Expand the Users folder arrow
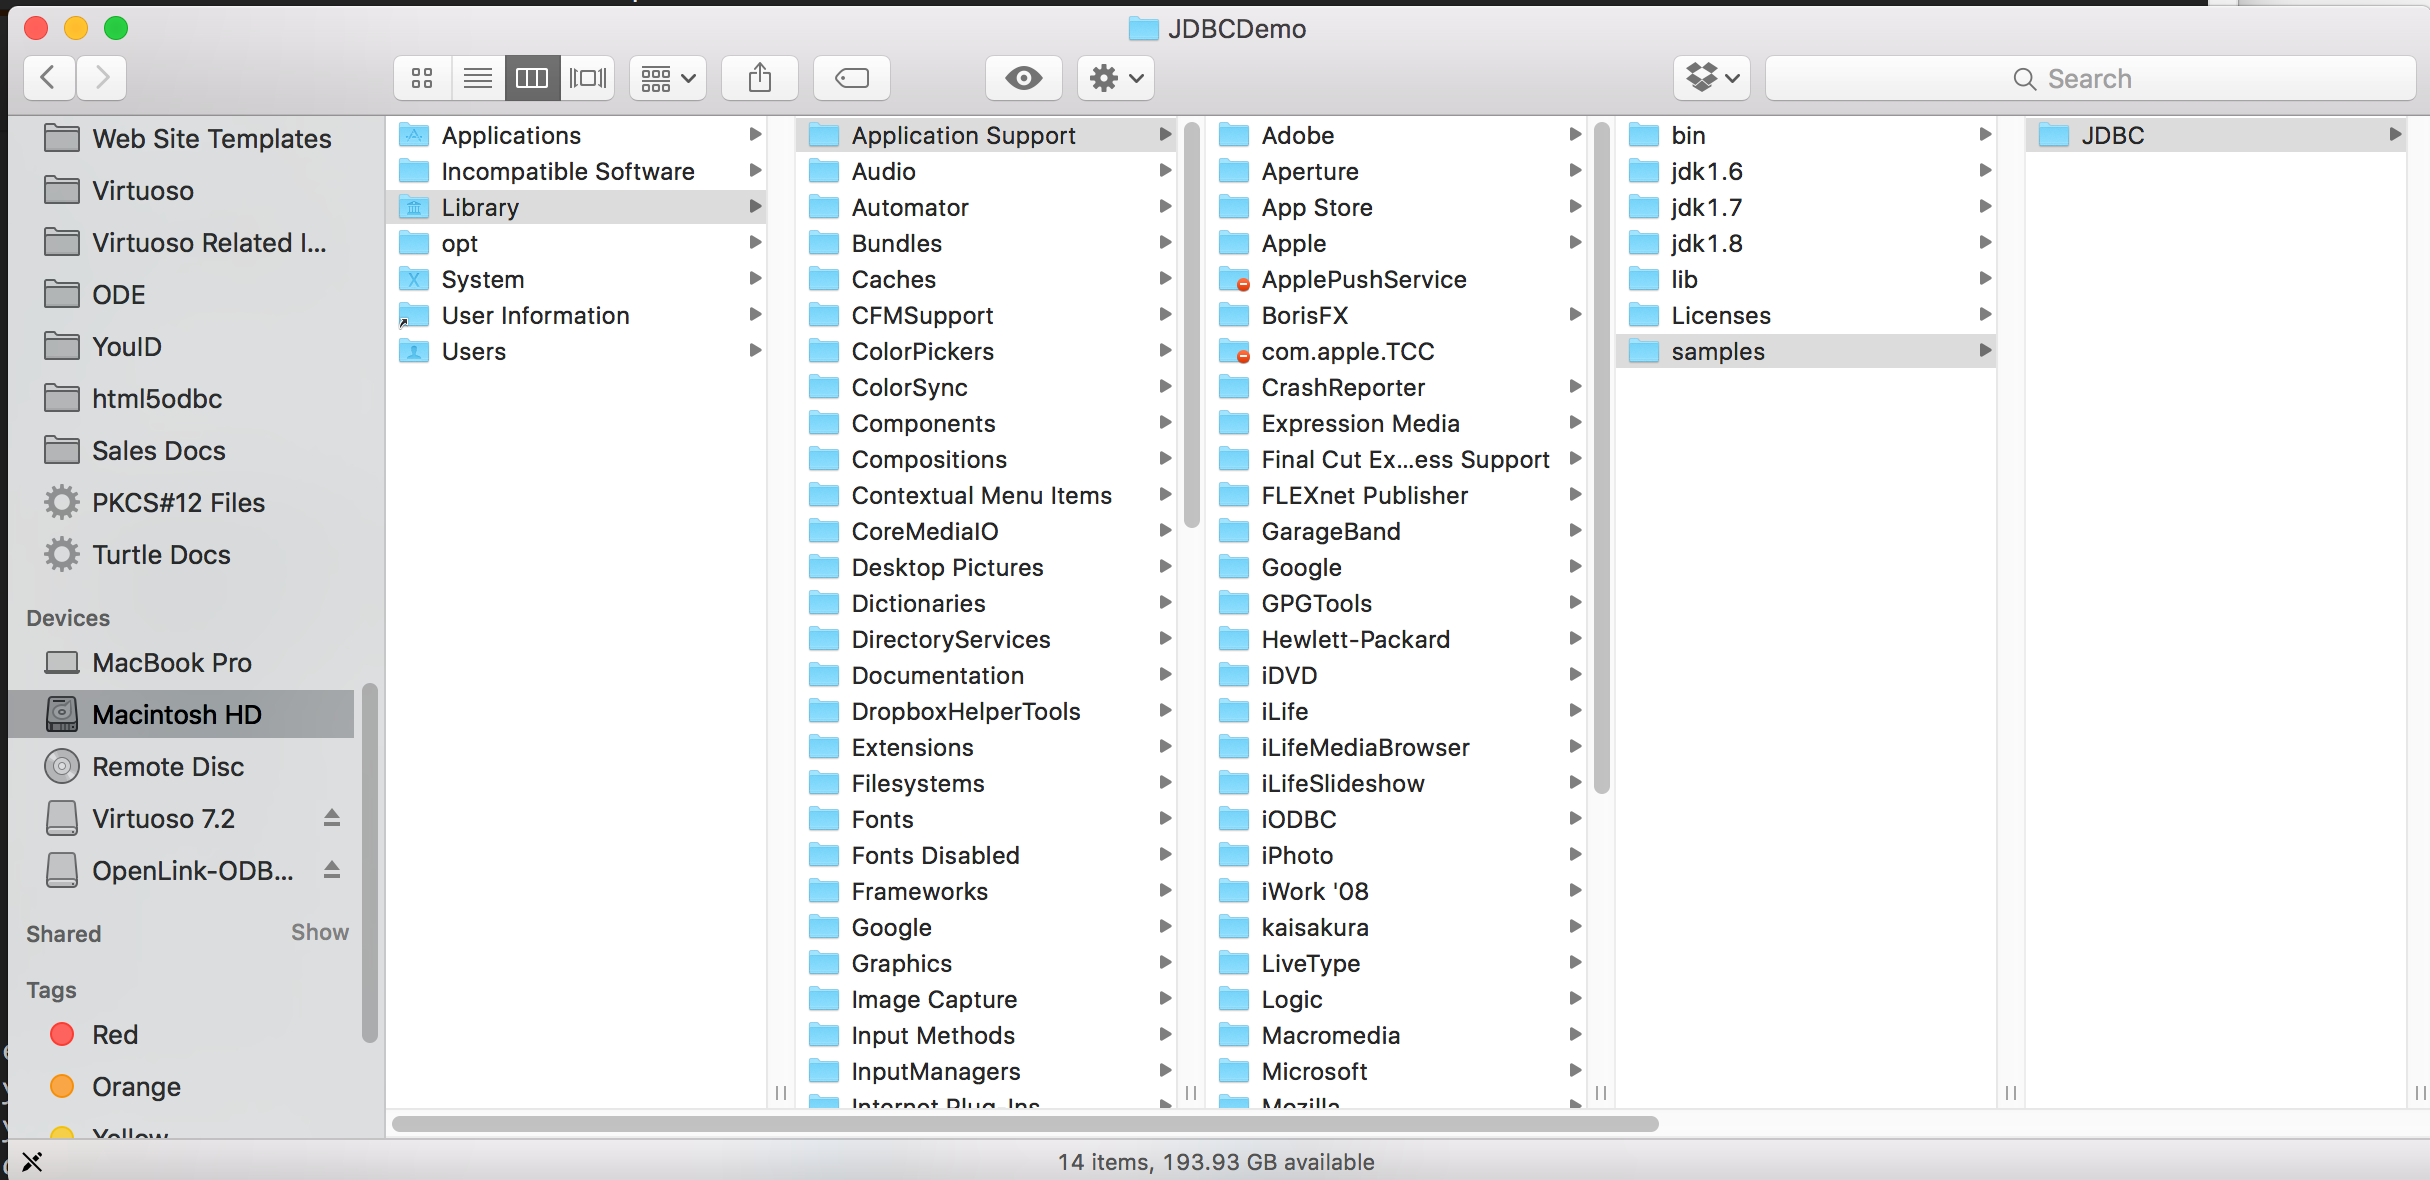The width and height of the screenshot is (2430, 1180). [756, 351]
